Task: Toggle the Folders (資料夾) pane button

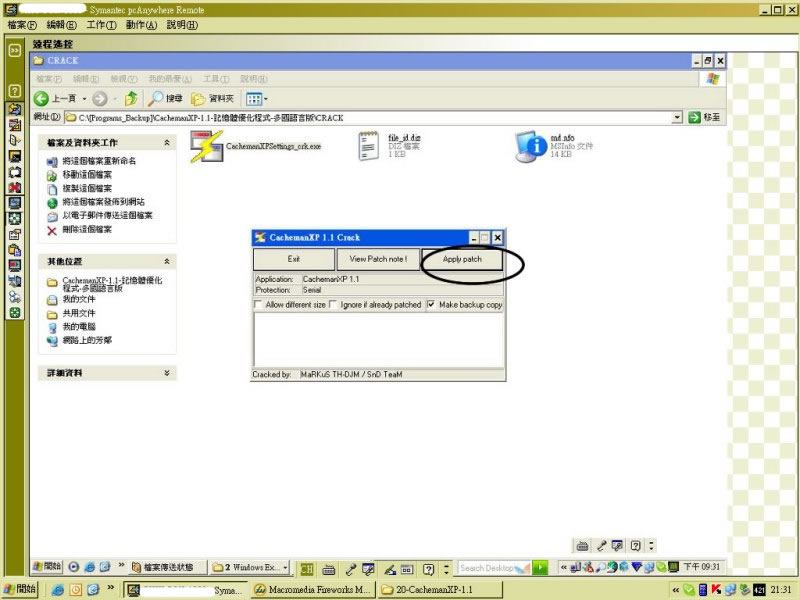Action: click(212, 98)
